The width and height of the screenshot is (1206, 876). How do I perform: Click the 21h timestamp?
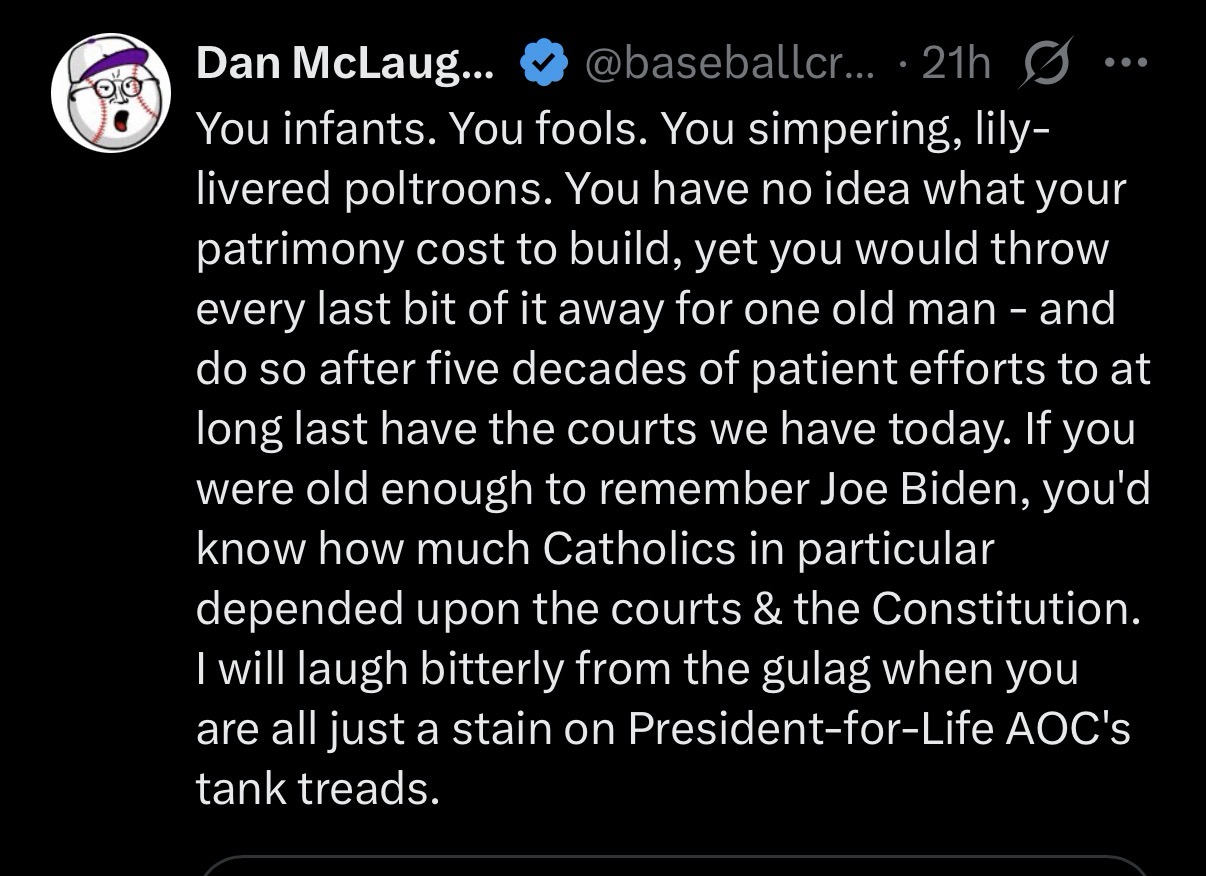coord(955,65)
